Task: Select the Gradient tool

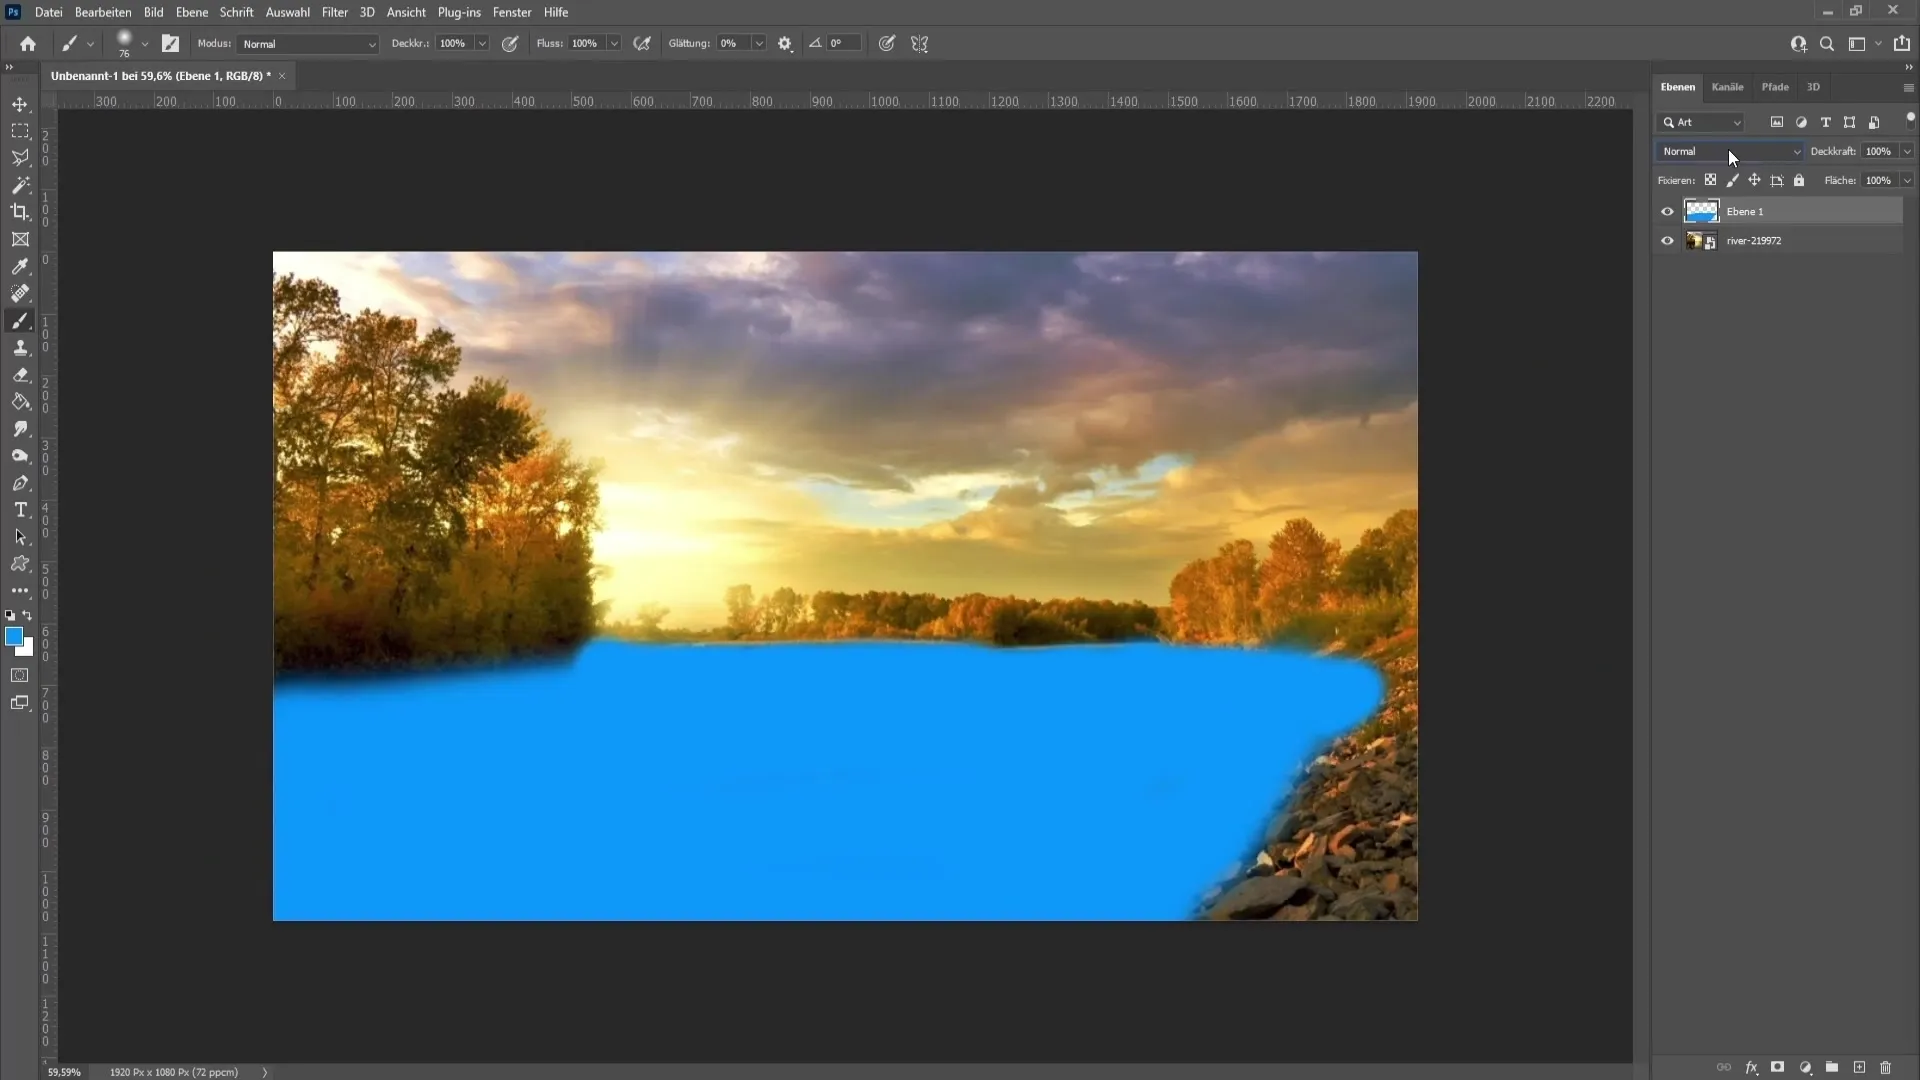Action: pos(20,401)
